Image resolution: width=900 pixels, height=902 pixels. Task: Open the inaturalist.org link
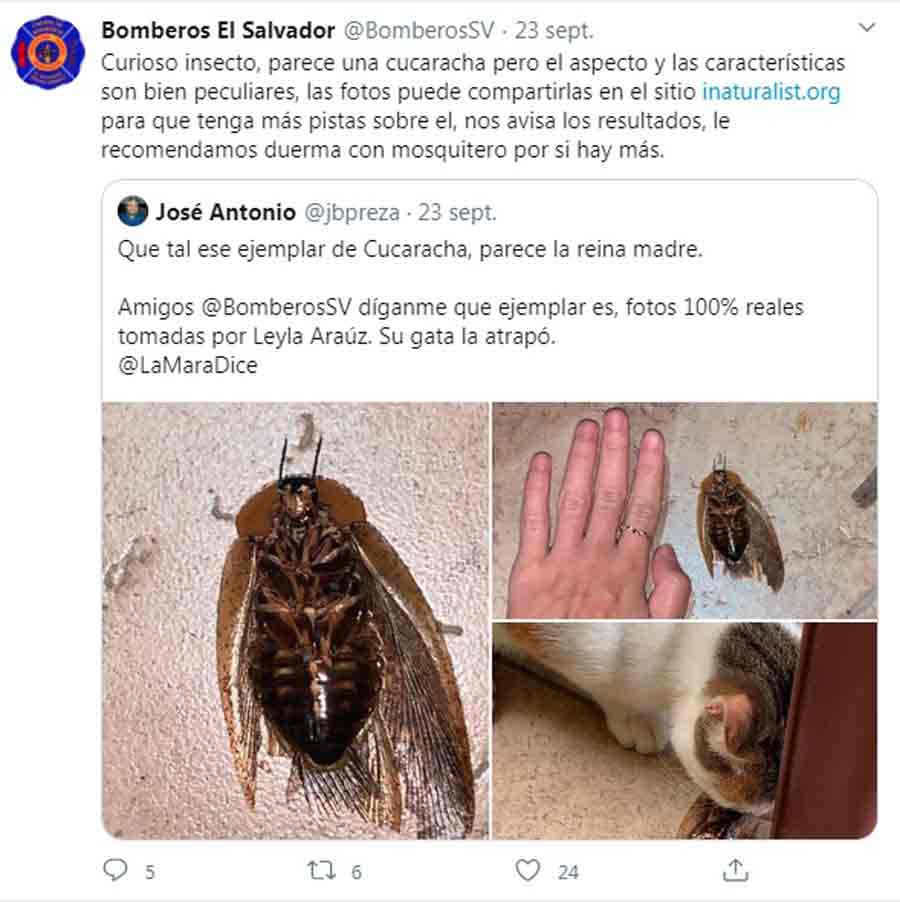tap(771, 91)
